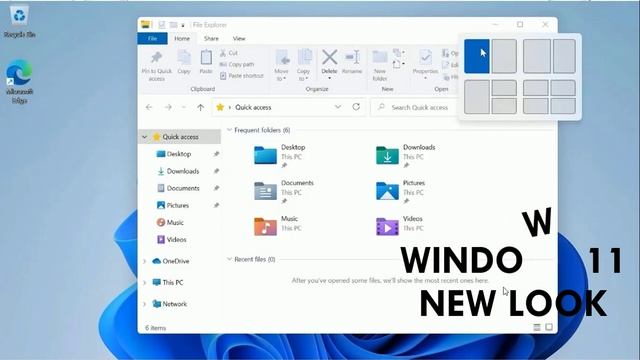The width and height of the screenshot is (640, 360).
Task: Select the Videos frequent folder icon
Action: 387,227
